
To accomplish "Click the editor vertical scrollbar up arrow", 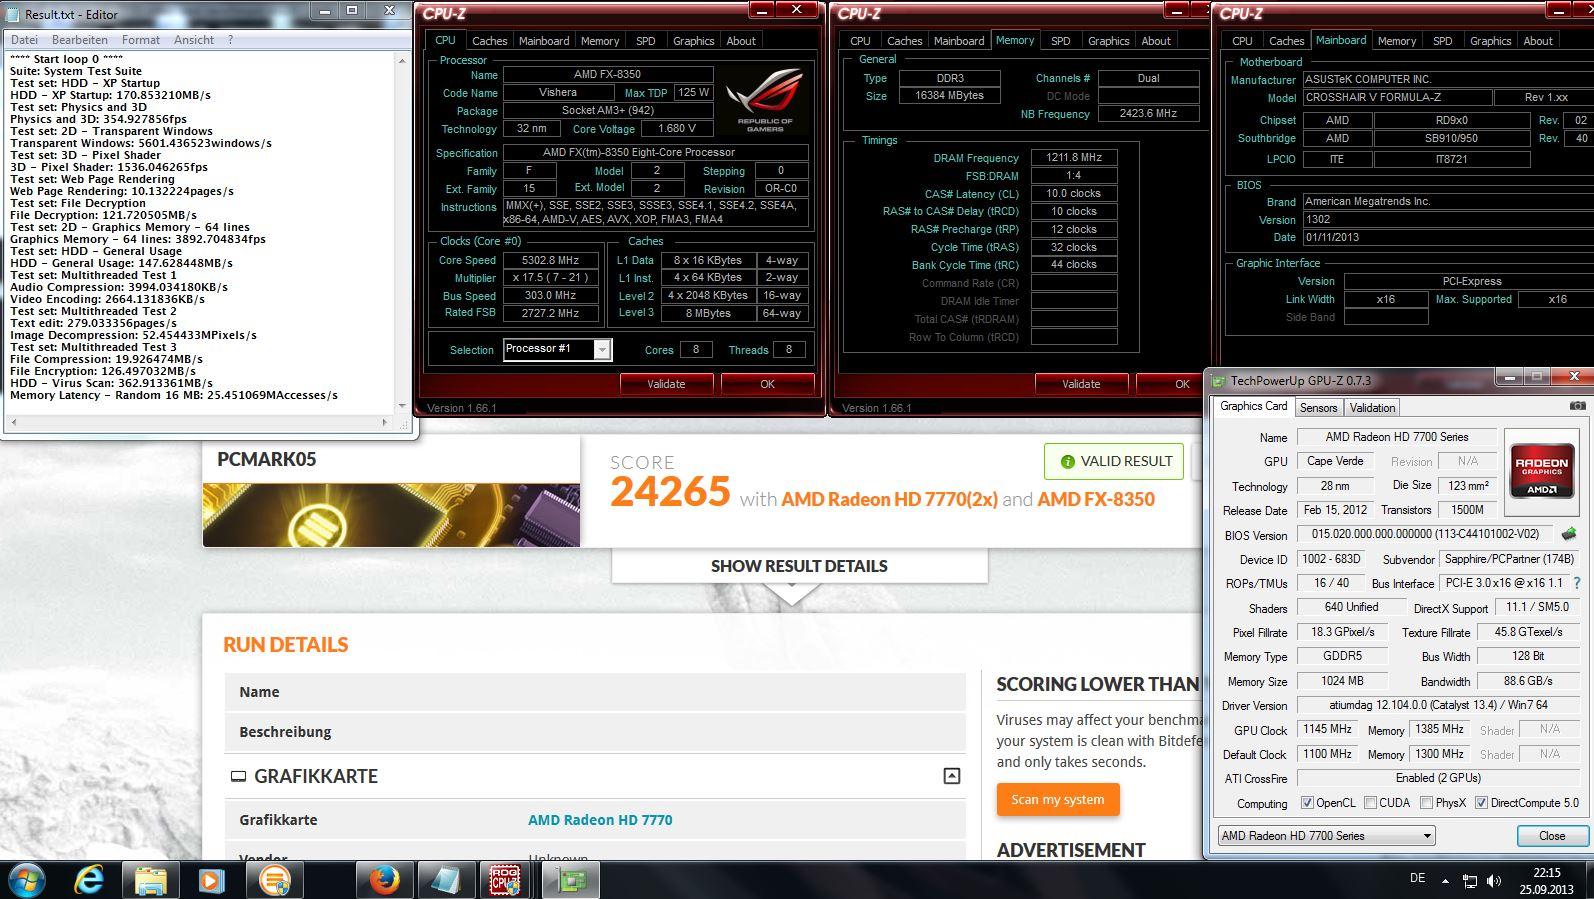I will coord(402,61).
